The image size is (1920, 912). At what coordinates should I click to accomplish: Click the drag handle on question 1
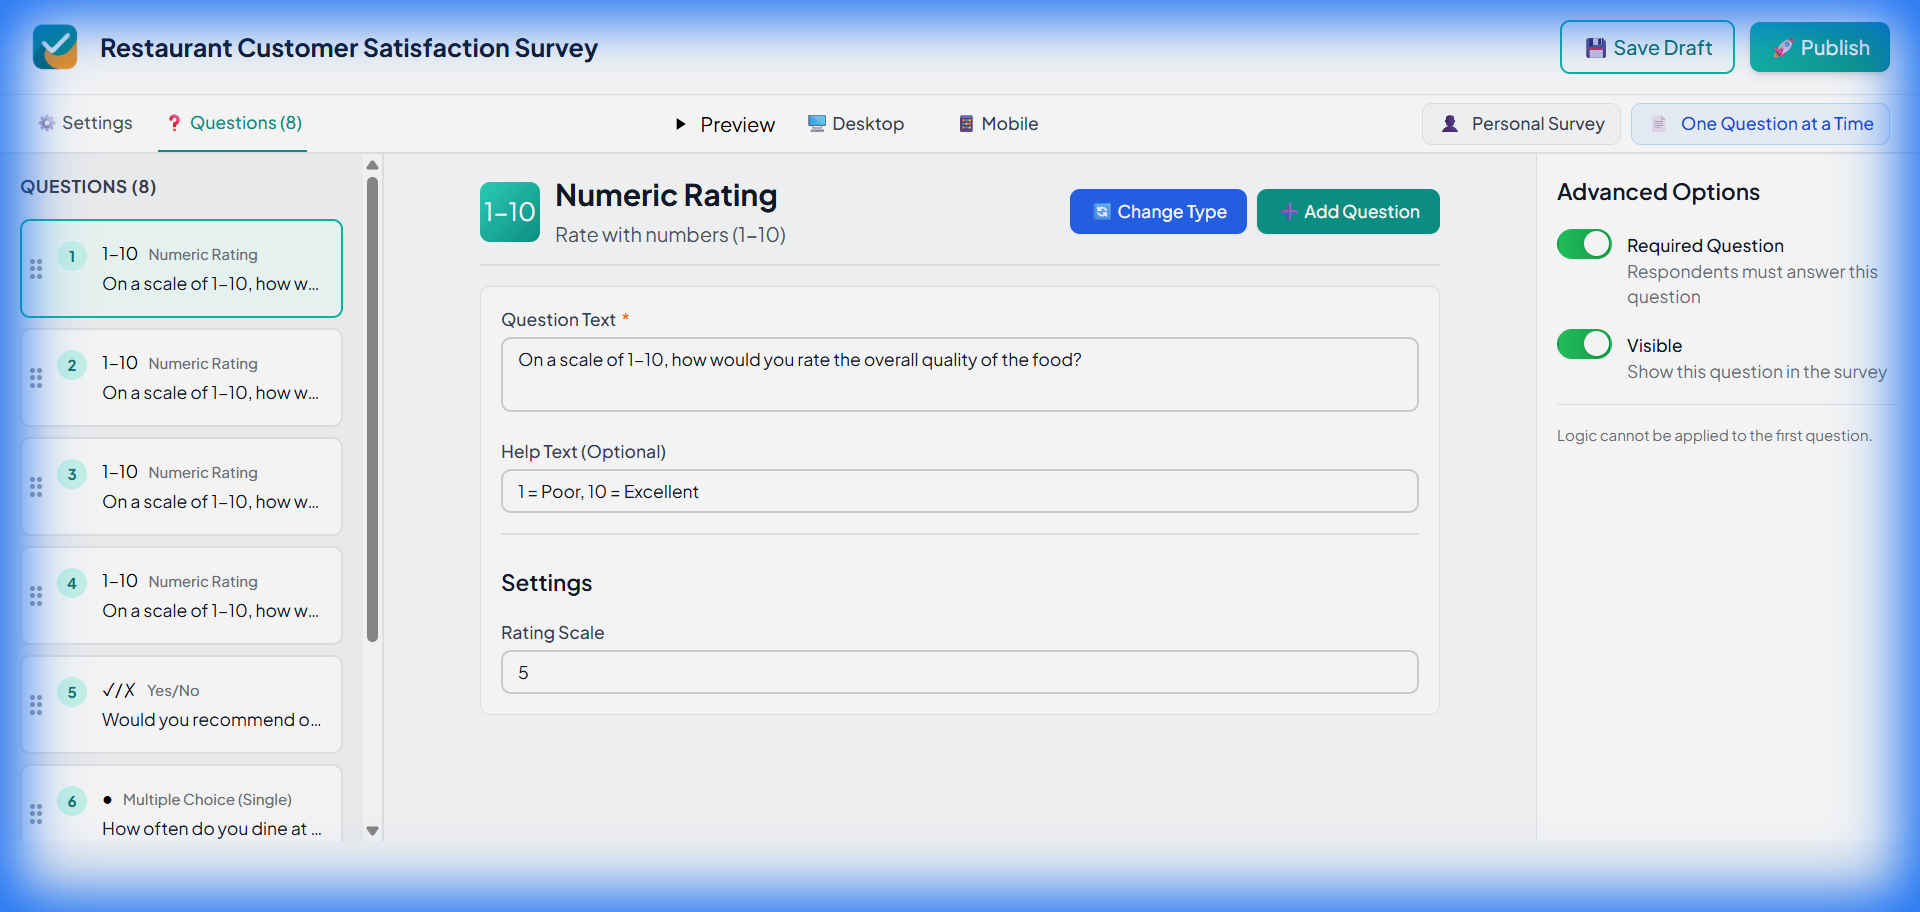click(x=37, y=268)
